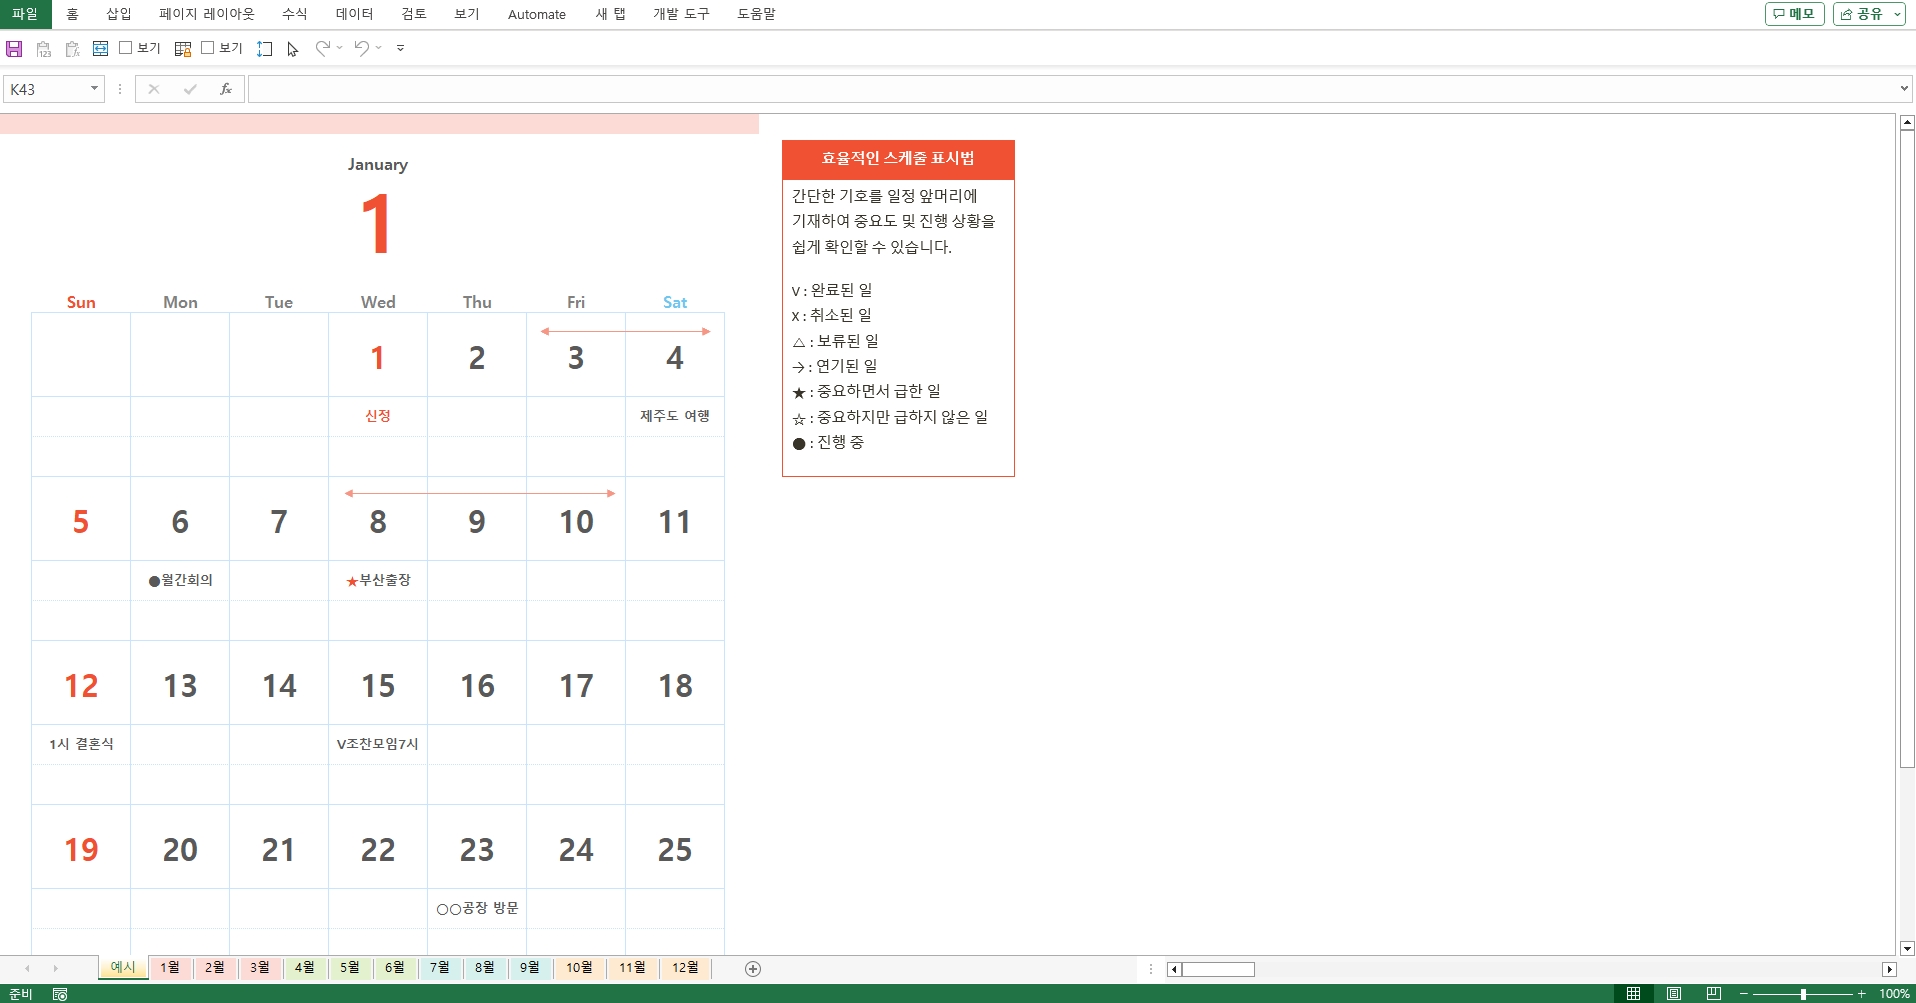Open the 개발 도구 ribbon tab

[x=681, y=14]
